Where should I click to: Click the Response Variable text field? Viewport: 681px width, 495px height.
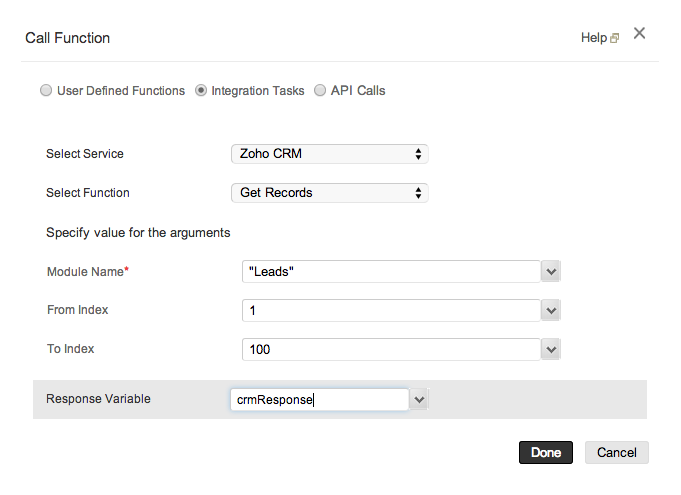coord(319,400)
